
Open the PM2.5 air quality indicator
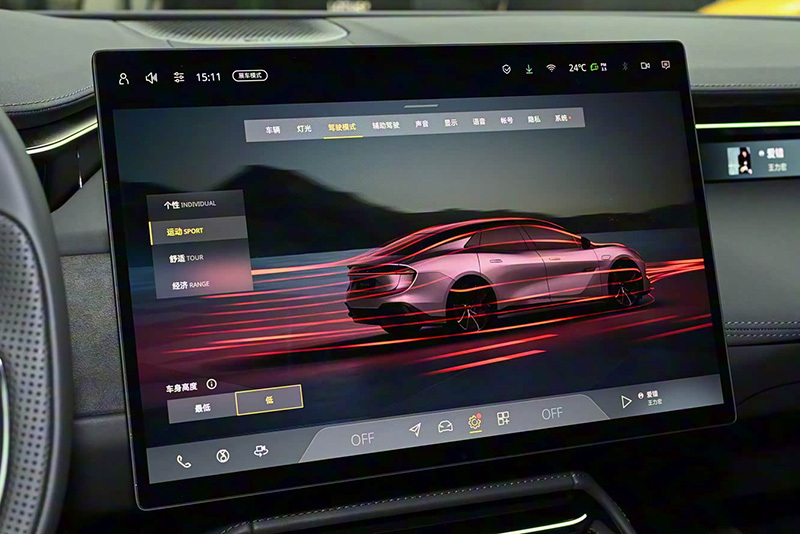click(x=599, y=67)
